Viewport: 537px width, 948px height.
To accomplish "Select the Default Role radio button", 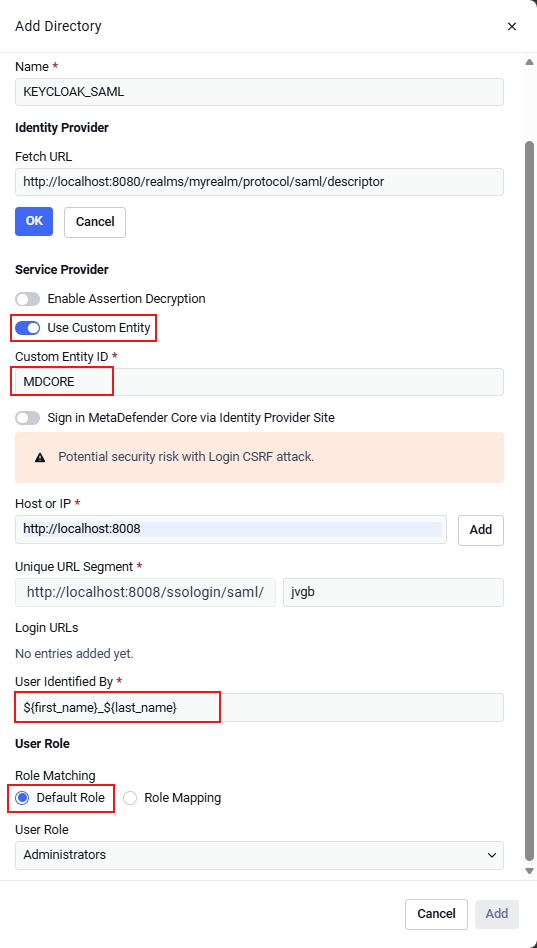I will click(x=22, y=798).
